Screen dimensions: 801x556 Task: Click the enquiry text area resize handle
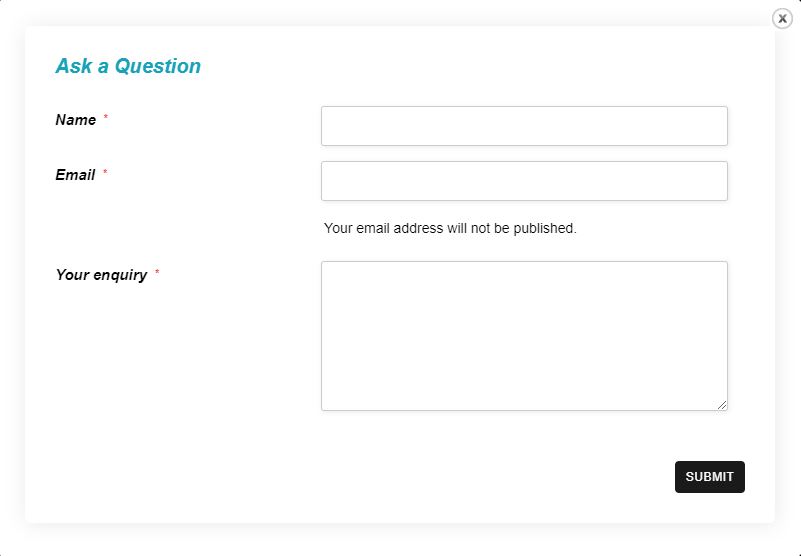point(722,405)
